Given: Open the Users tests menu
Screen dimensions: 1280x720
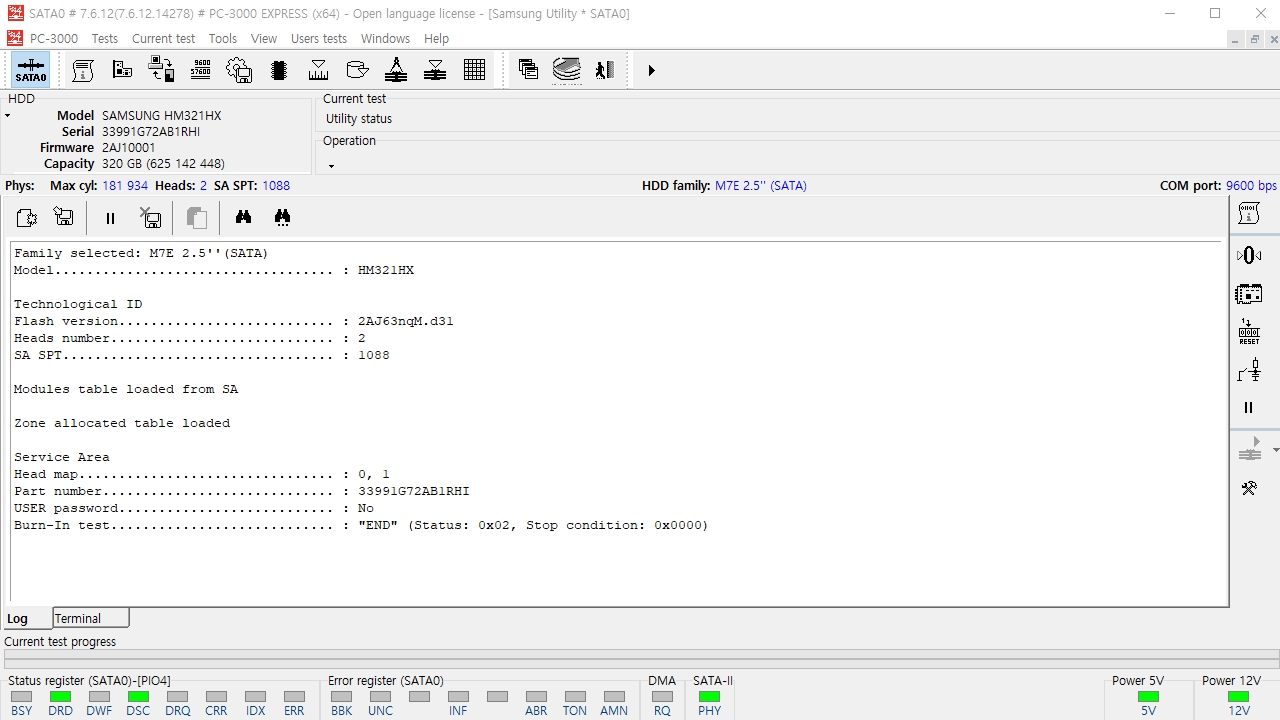Looking at the screenshot, I should click(x=319, y=38).
